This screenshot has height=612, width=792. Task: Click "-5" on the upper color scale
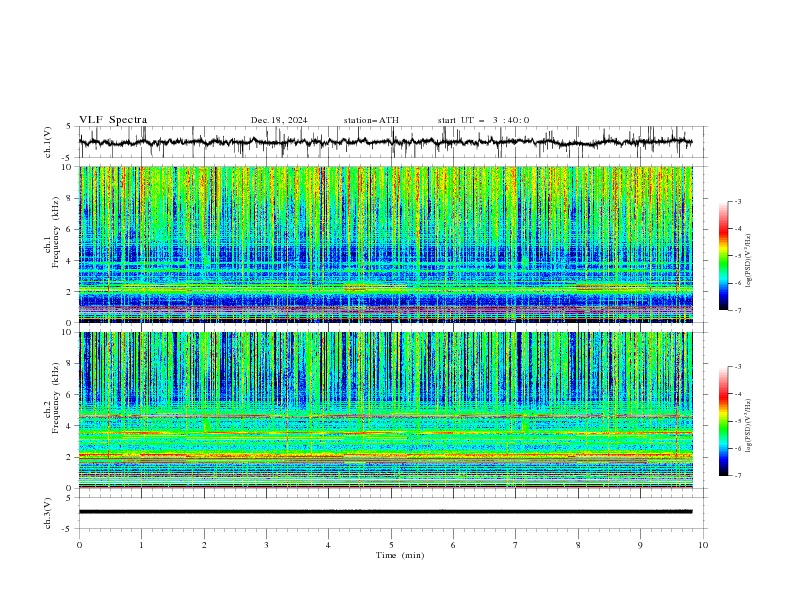[737, 256]
